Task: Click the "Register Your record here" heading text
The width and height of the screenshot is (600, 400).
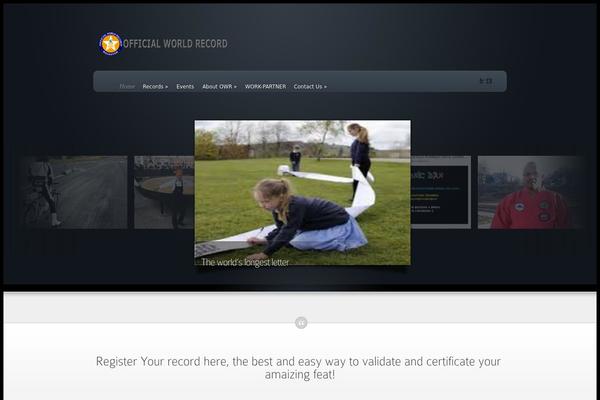Action: pyautogui.click(x=298, y=367)
